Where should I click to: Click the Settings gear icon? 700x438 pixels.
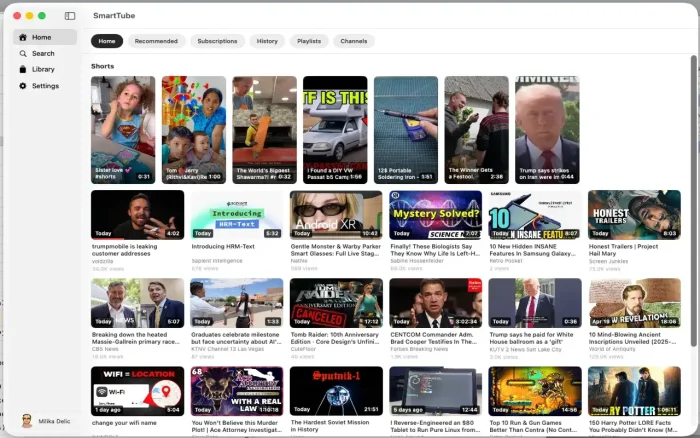pos(23,86)
